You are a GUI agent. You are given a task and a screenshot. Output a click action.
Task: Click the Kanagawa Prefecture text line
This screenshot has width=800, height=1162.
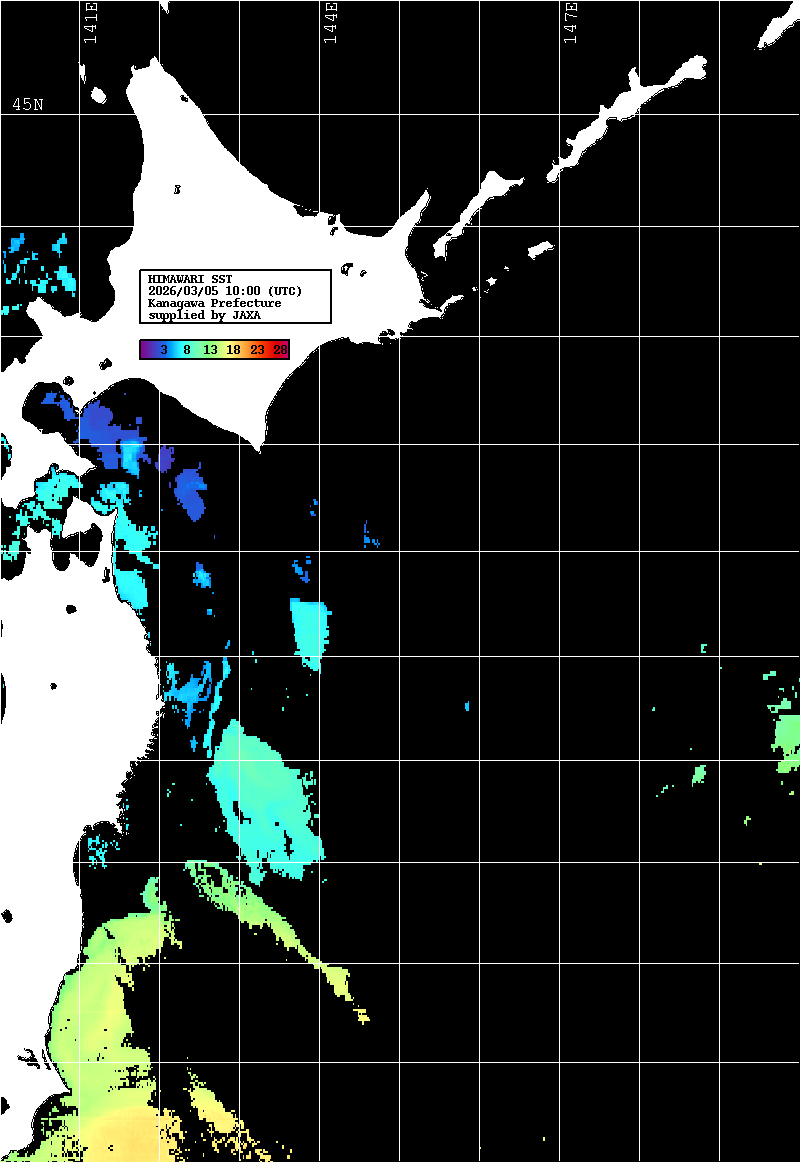[214, 303]
